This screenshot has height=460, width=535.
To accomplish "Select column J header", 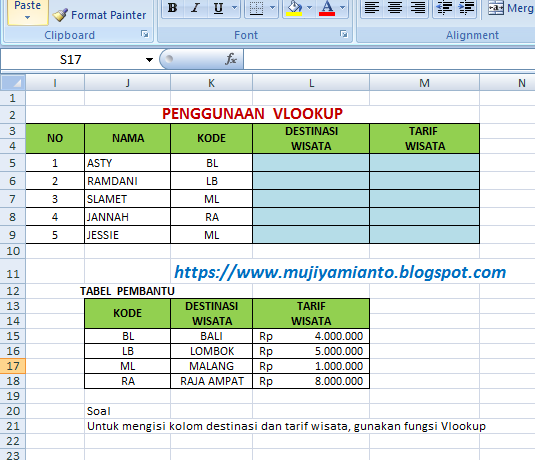I will point(127,83).
